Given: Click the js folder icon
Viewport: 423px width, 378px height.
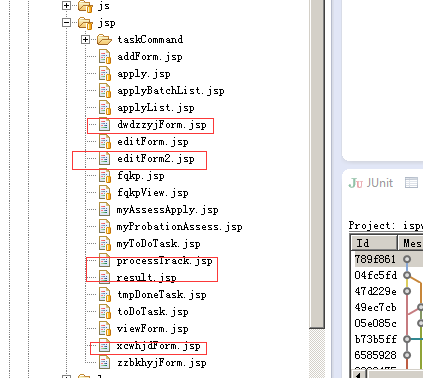Looking at the screenshot, I should (85, 6).
